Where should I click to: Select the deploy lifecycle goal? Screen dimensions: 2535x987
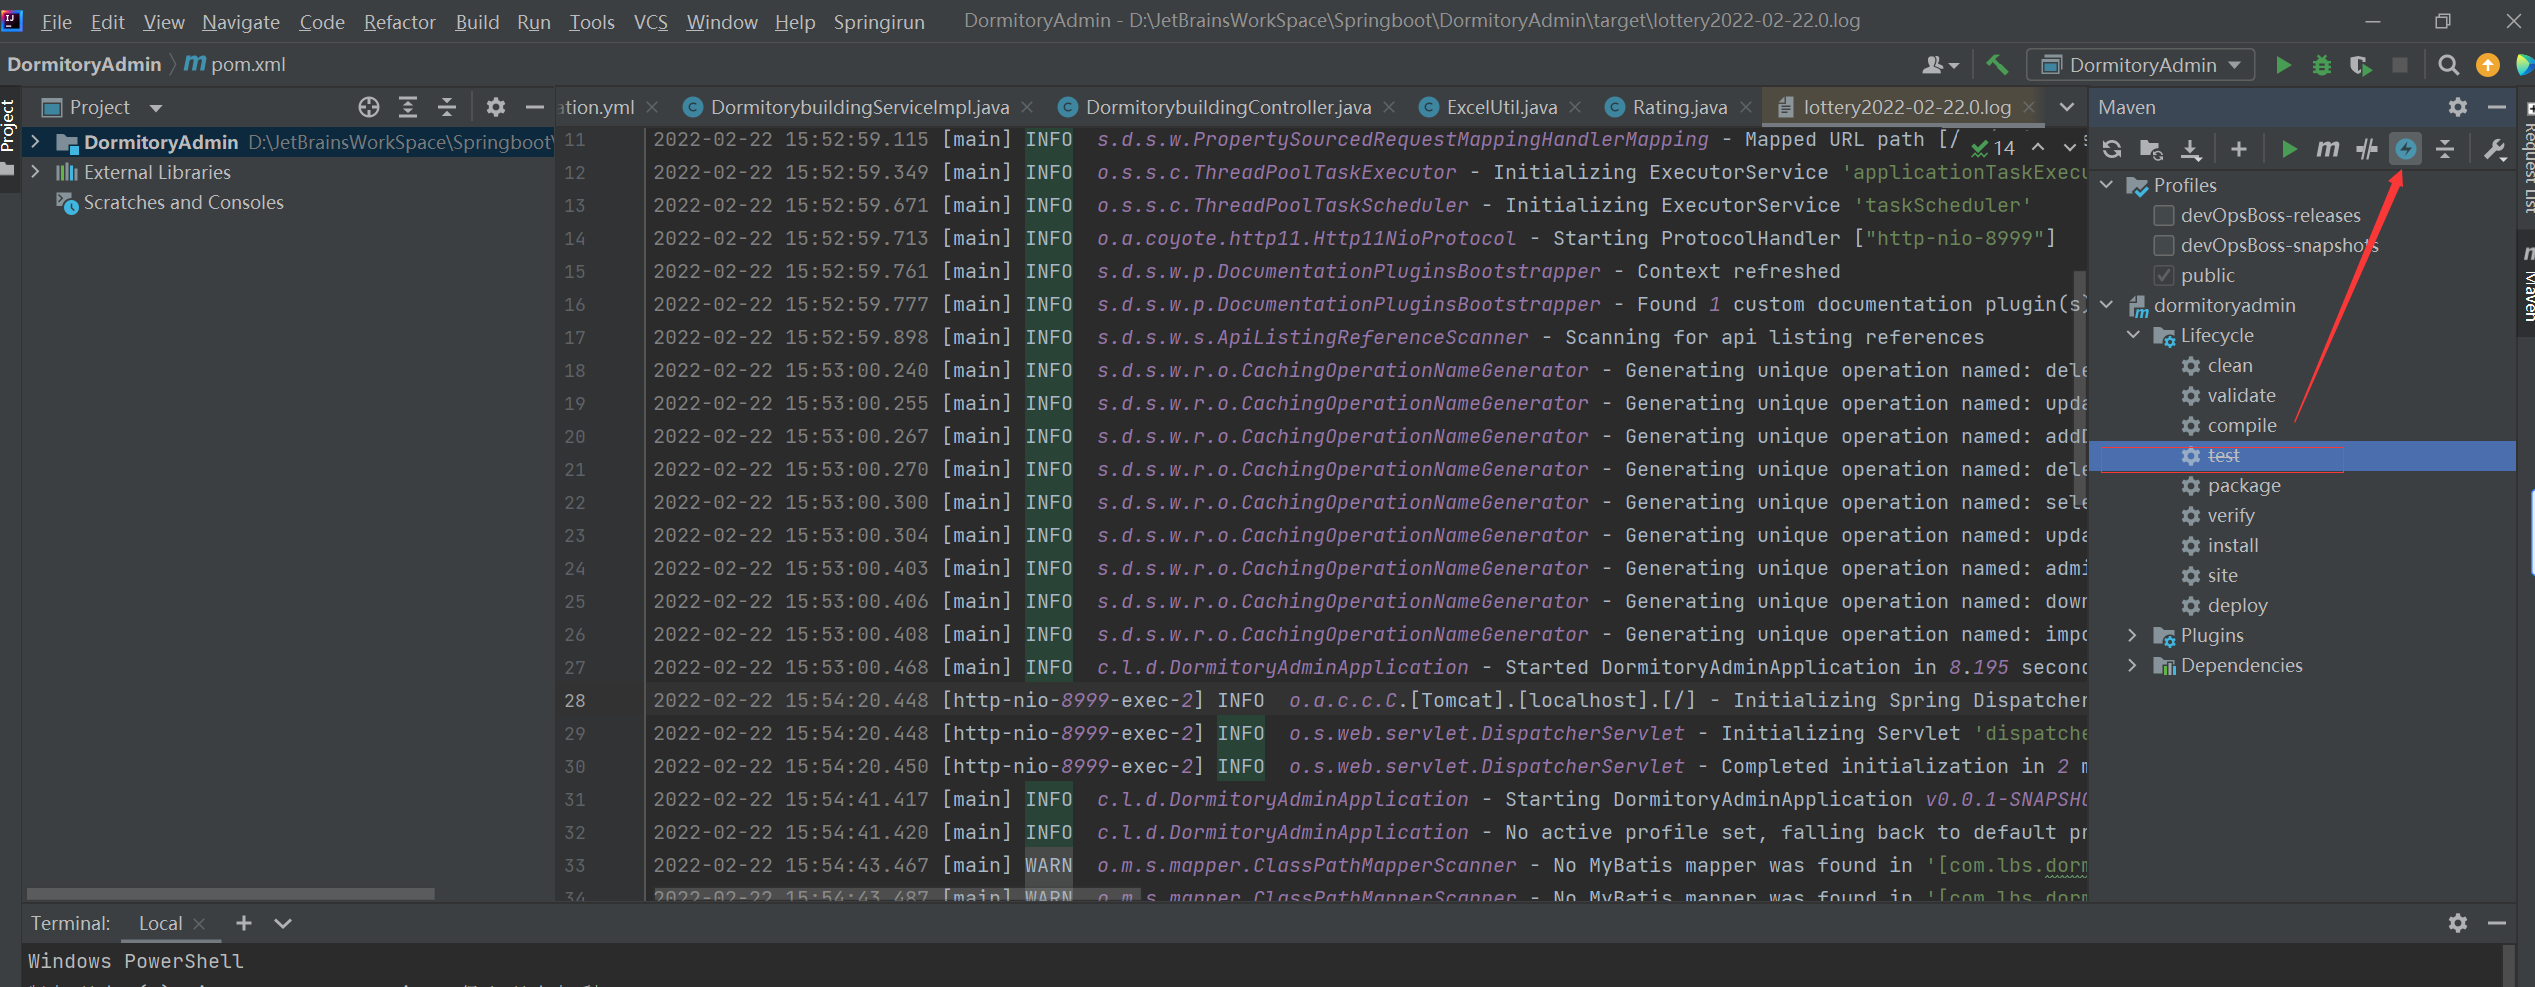pos(2237,605)
